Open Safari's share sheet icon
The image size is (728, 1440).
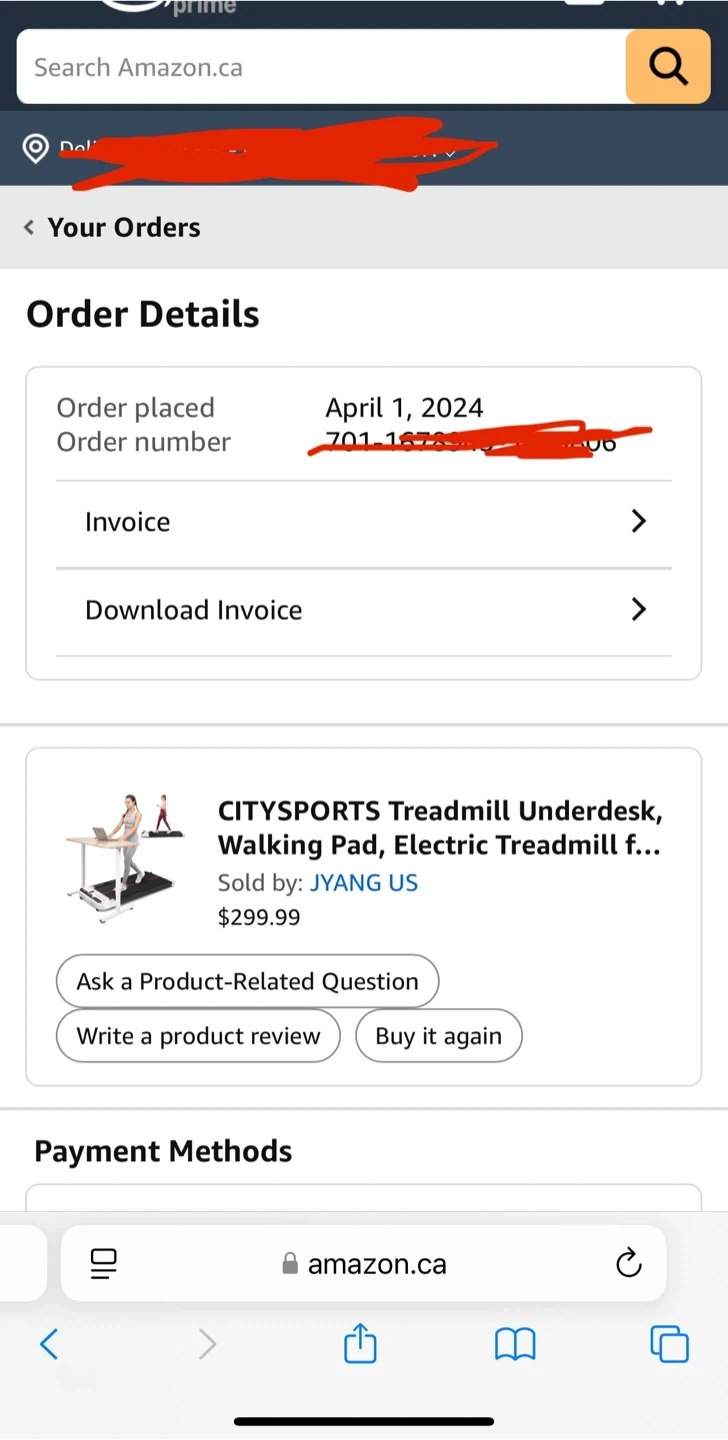(360, 1344)
